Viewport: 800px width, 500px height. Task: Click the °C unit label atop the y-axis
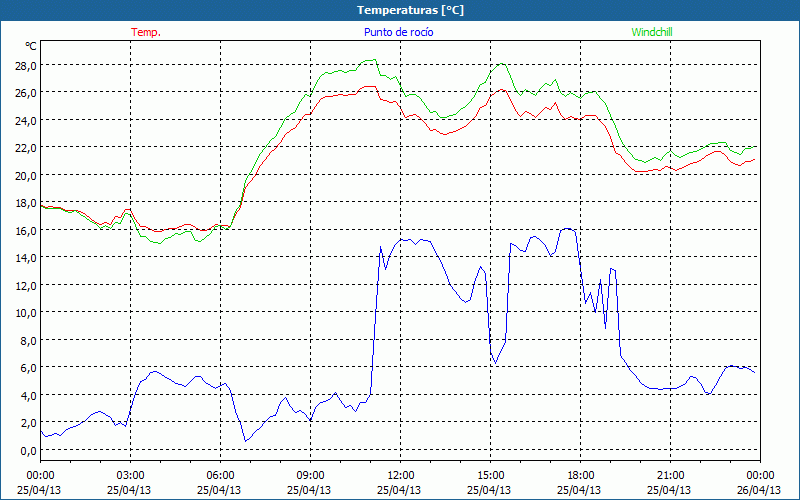coord(31,46)
